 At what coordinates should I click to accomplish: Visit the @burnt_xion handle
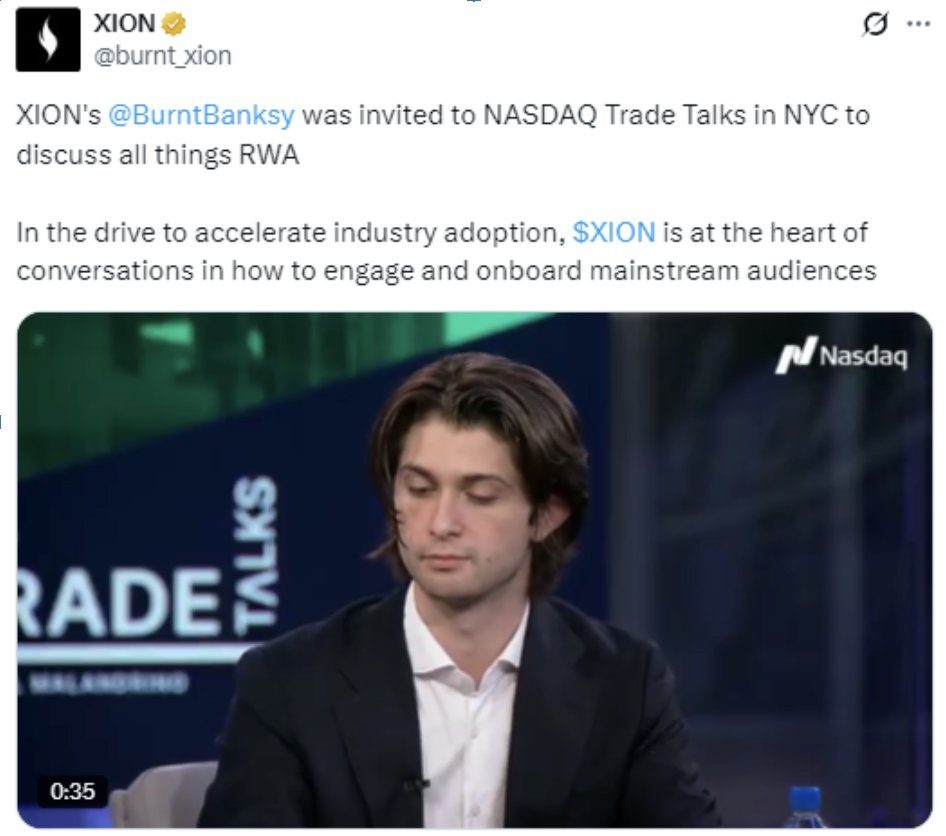(x=162, y=56)
